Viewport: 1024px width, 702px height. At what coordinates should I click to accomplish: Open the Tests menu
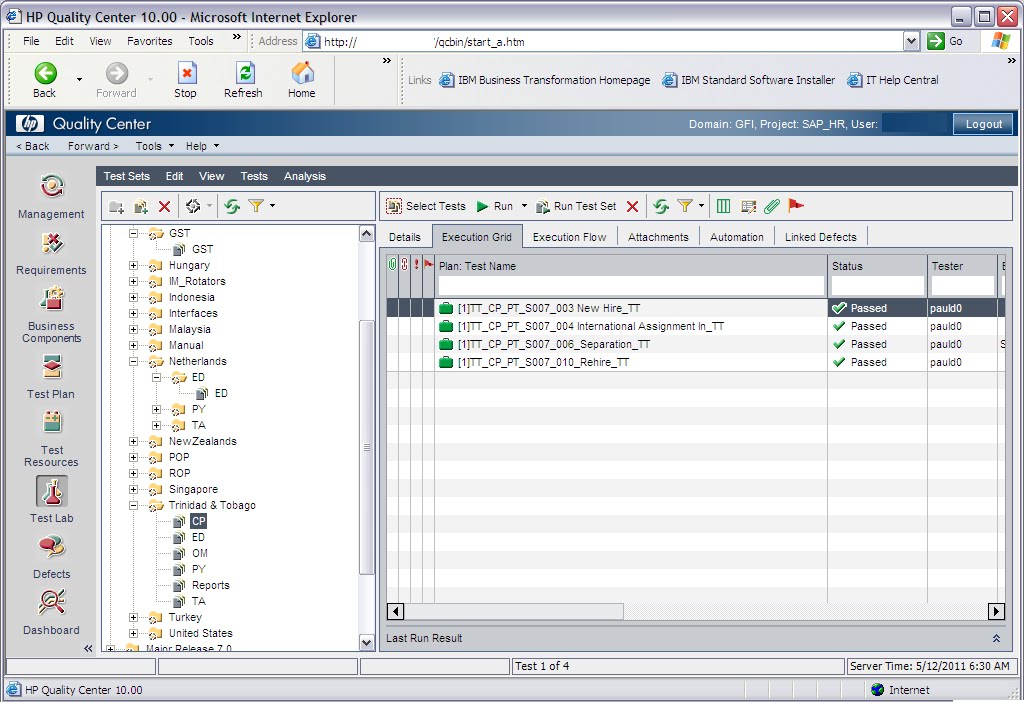pyautogui.click(x=254, y=176)
